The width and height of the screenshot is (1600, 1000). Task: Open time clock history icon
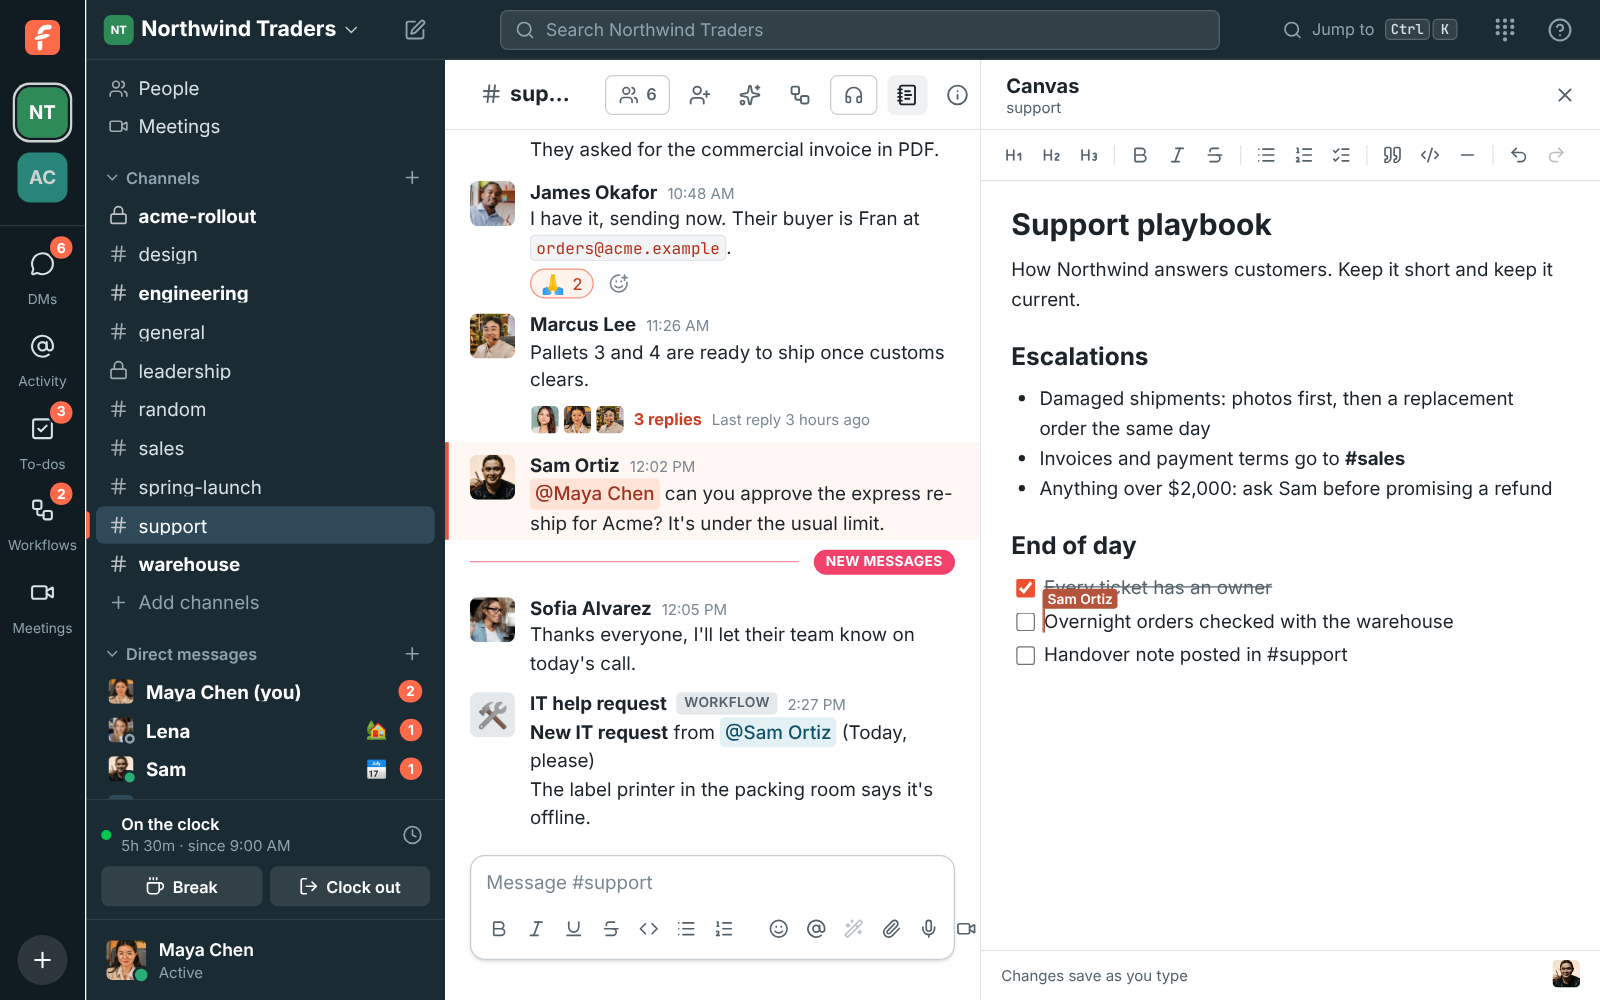click(412, 835)
